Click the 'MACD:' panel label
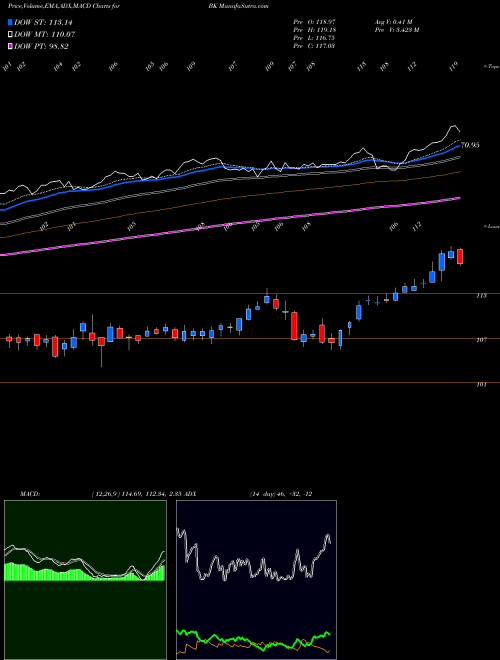The image size is (500, 660). [x=29, y=494]
